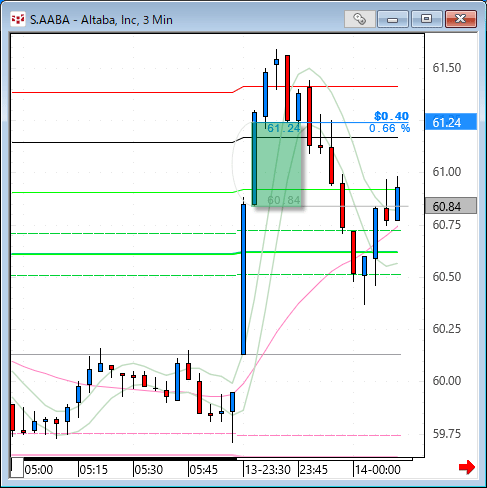Click the 14-00:00 time label

pos(378,470)
